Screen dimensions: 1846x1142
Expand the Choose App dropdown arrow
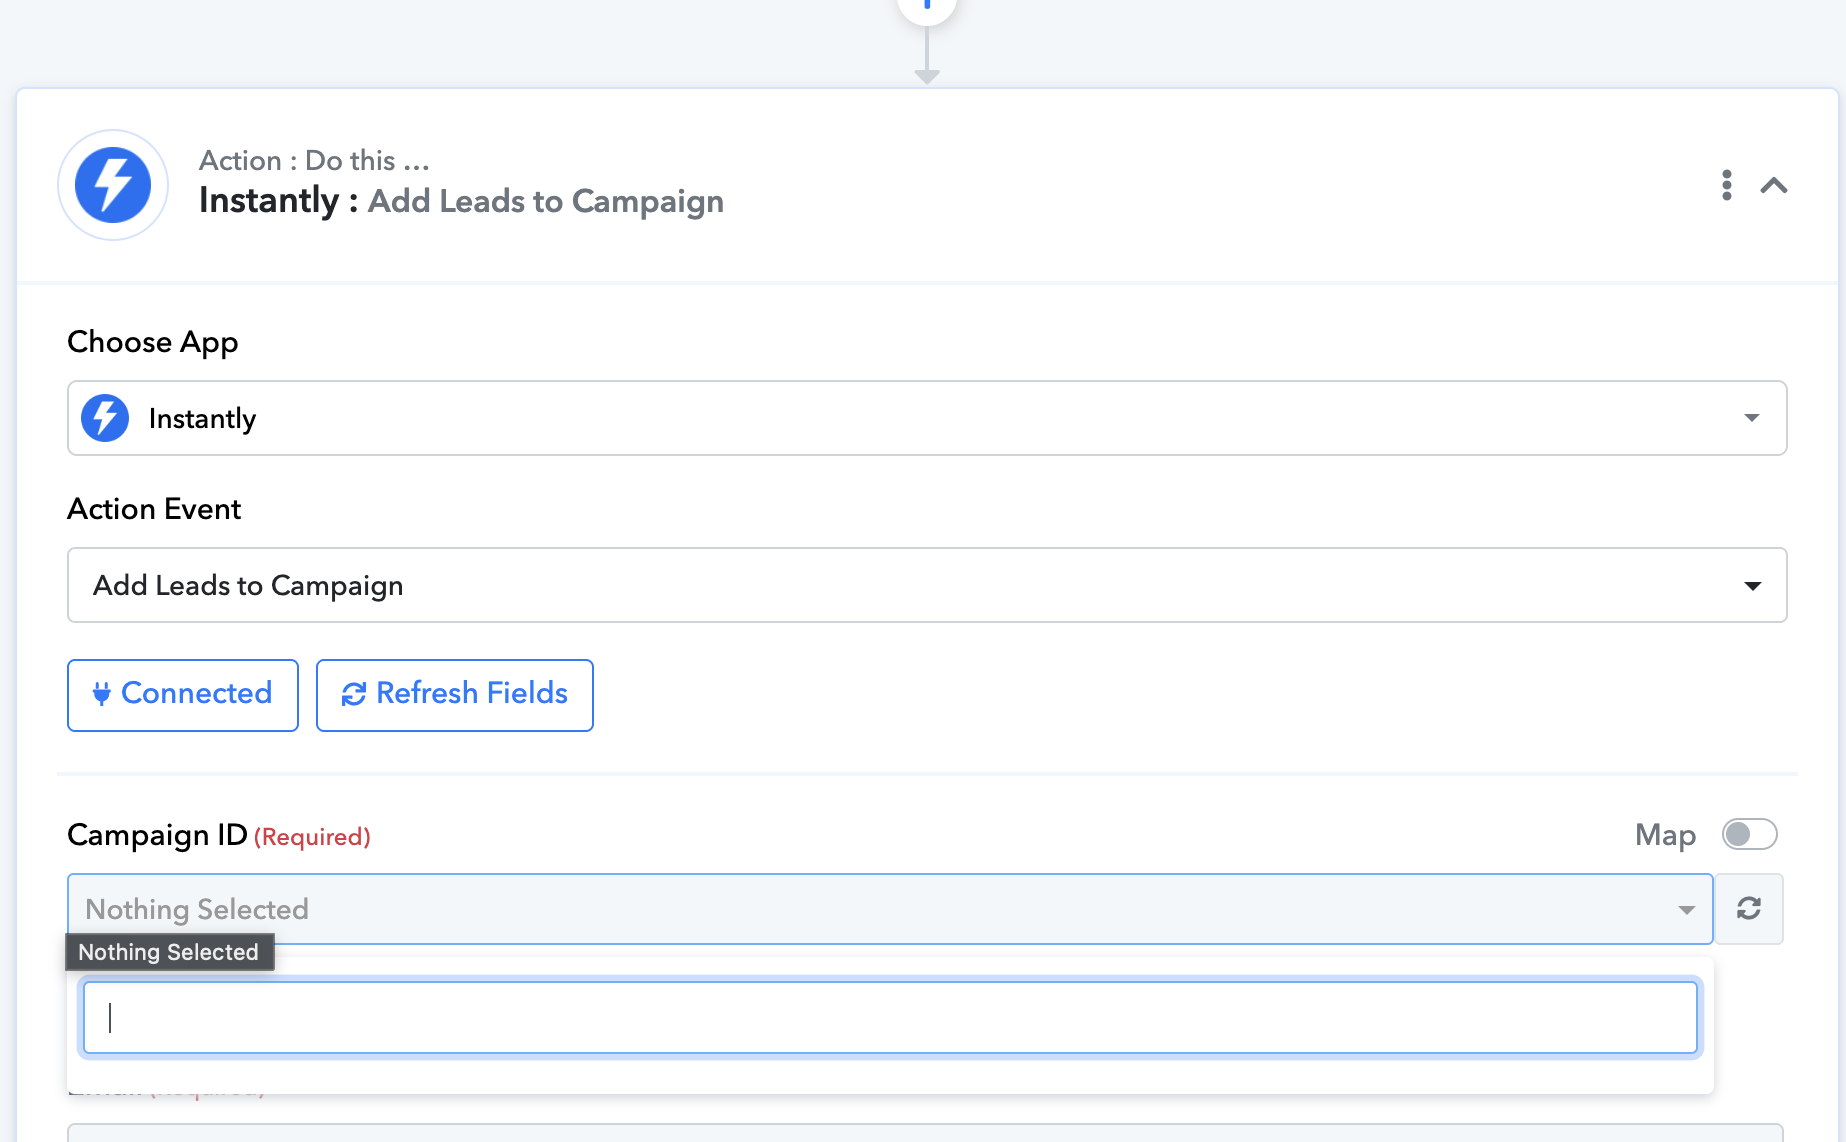(1752, 418)
